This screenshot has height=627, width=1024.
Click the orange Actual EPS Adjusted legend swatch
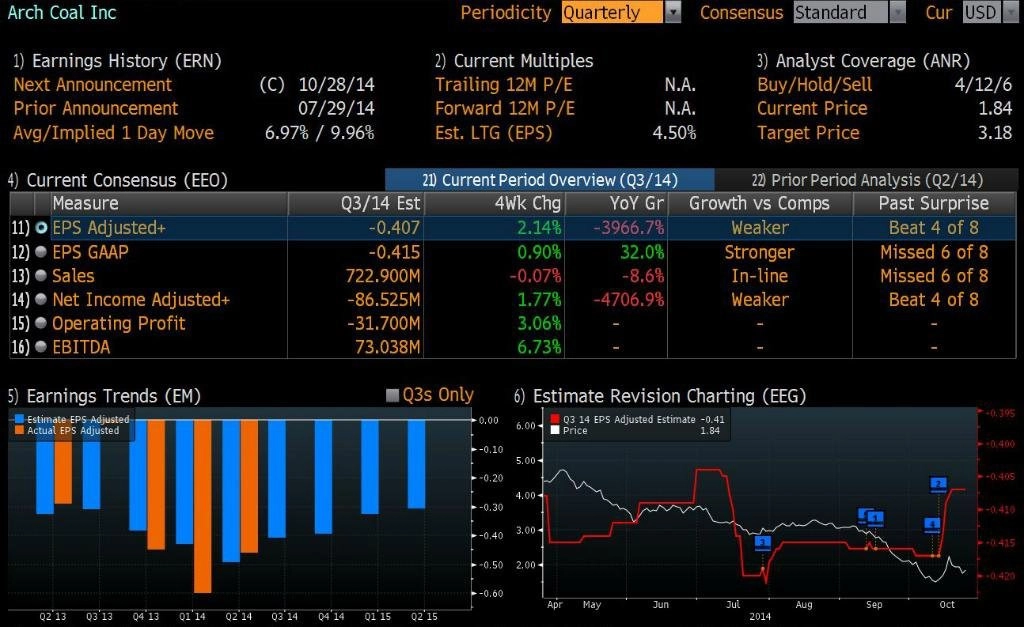20,430
